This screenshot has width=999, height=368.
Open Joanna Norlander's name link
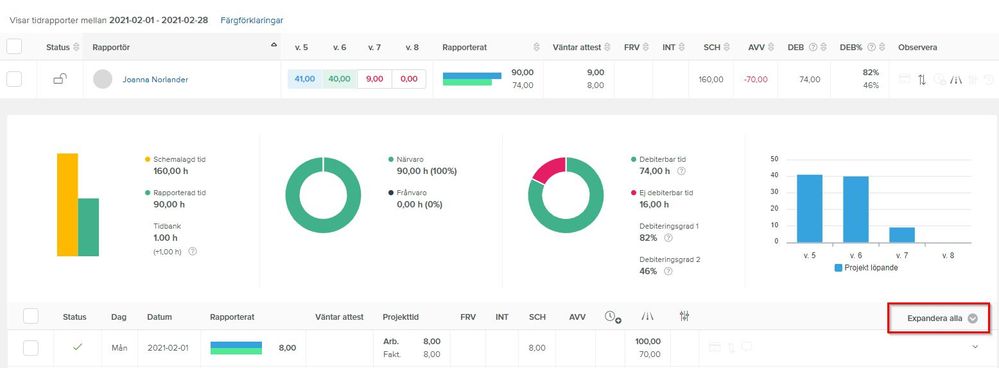[155, 80]
